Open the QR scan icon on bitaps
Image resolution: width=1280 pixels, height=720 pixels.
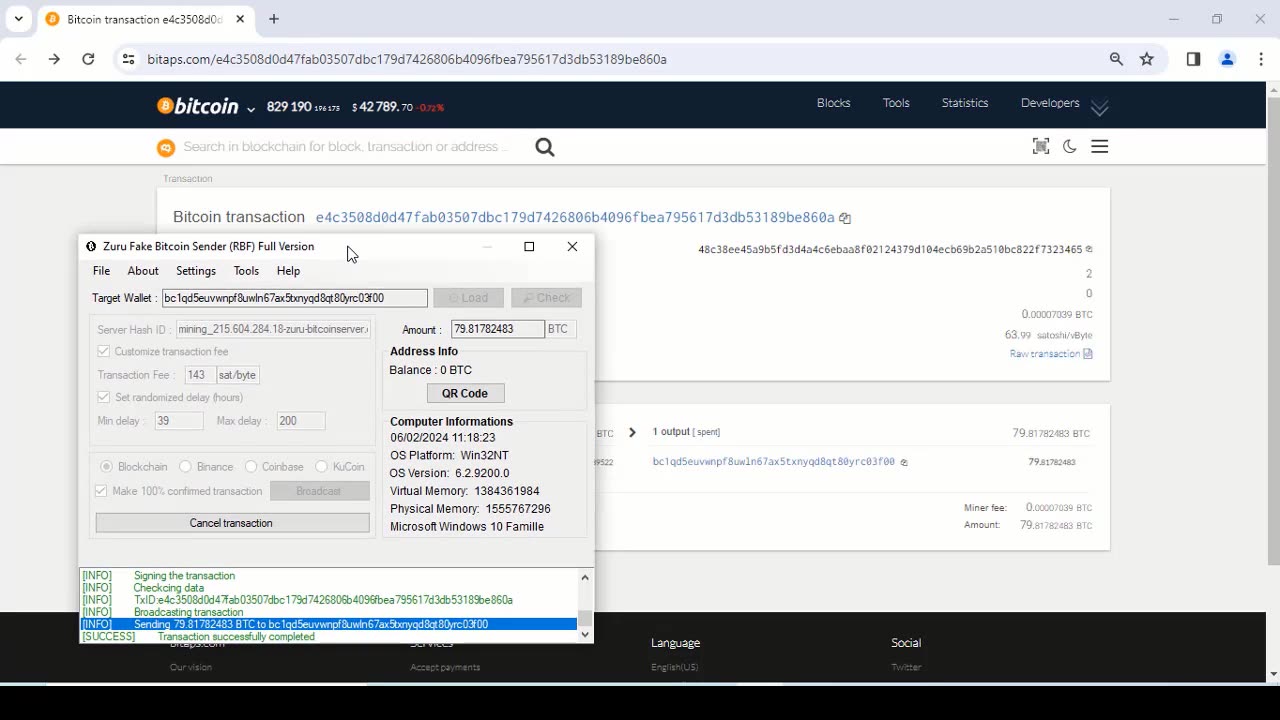pyautogui.click(x=1041, y=147)
